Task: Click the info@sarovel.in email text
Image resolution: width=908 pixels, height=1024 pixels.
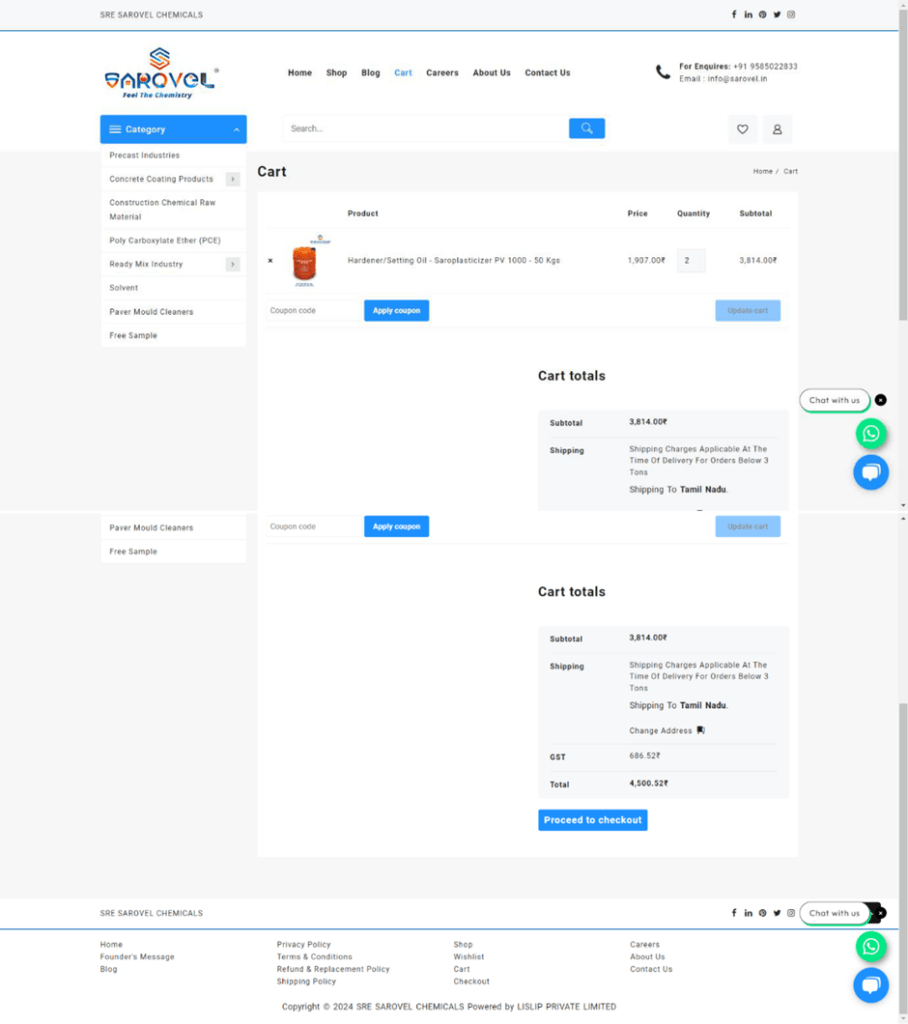Action: [x=738, y=79]
